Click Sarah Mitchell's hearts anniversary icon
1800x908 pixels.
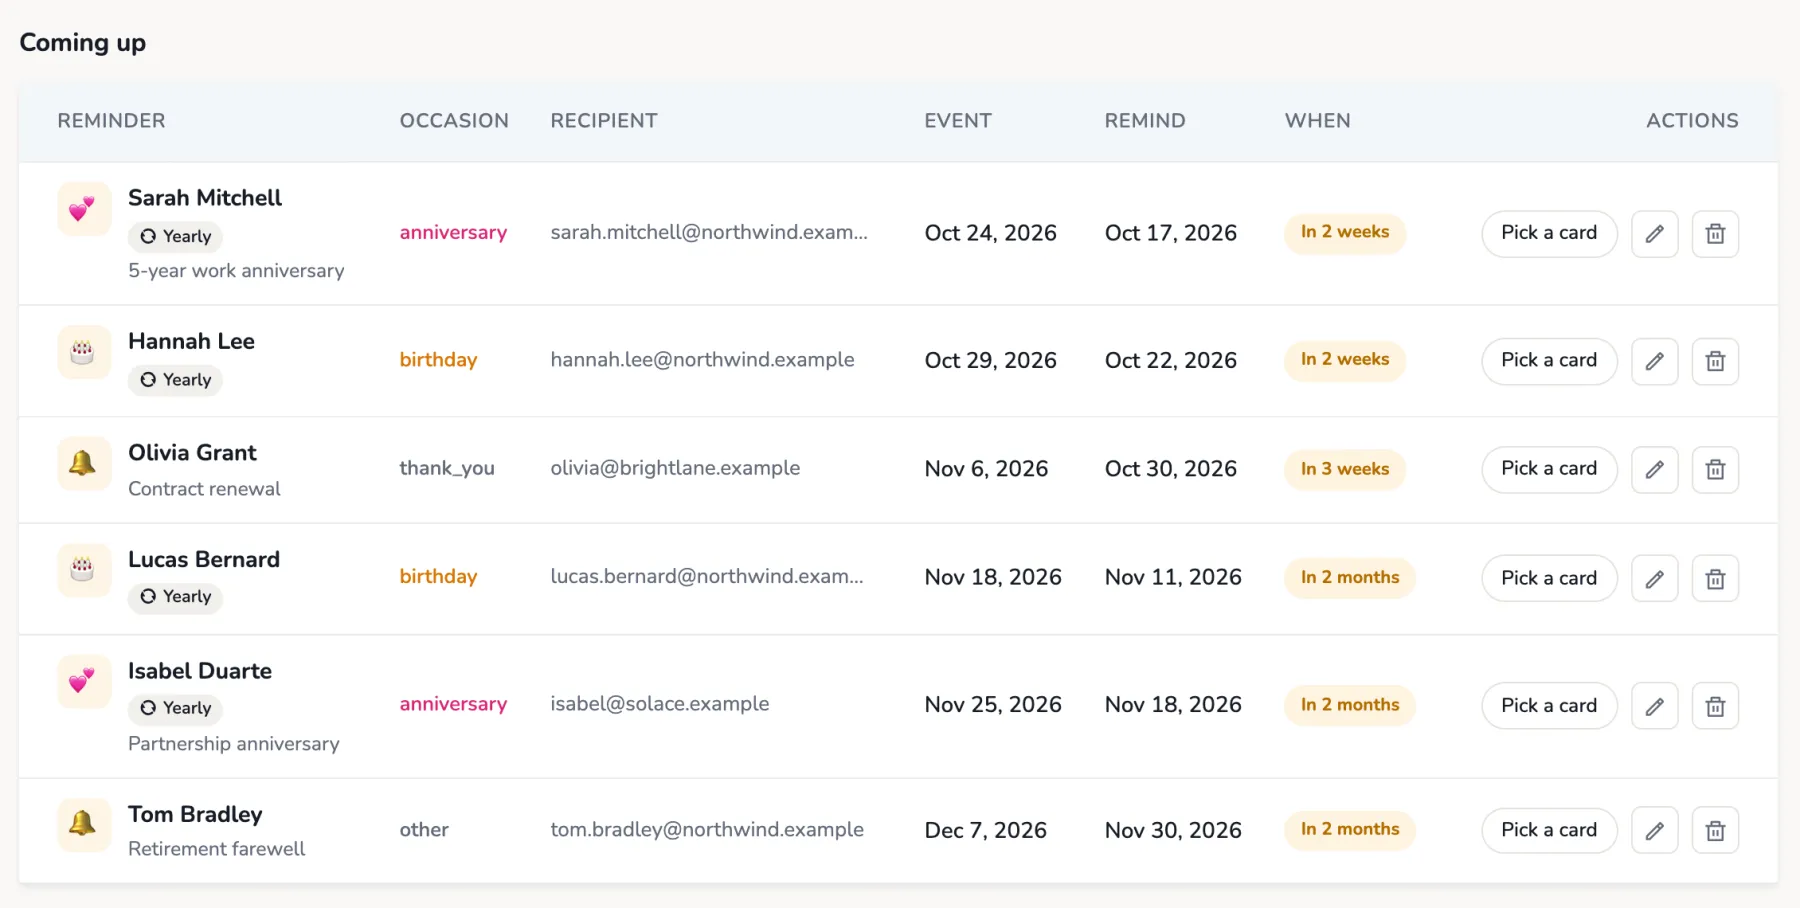point(83,209)
